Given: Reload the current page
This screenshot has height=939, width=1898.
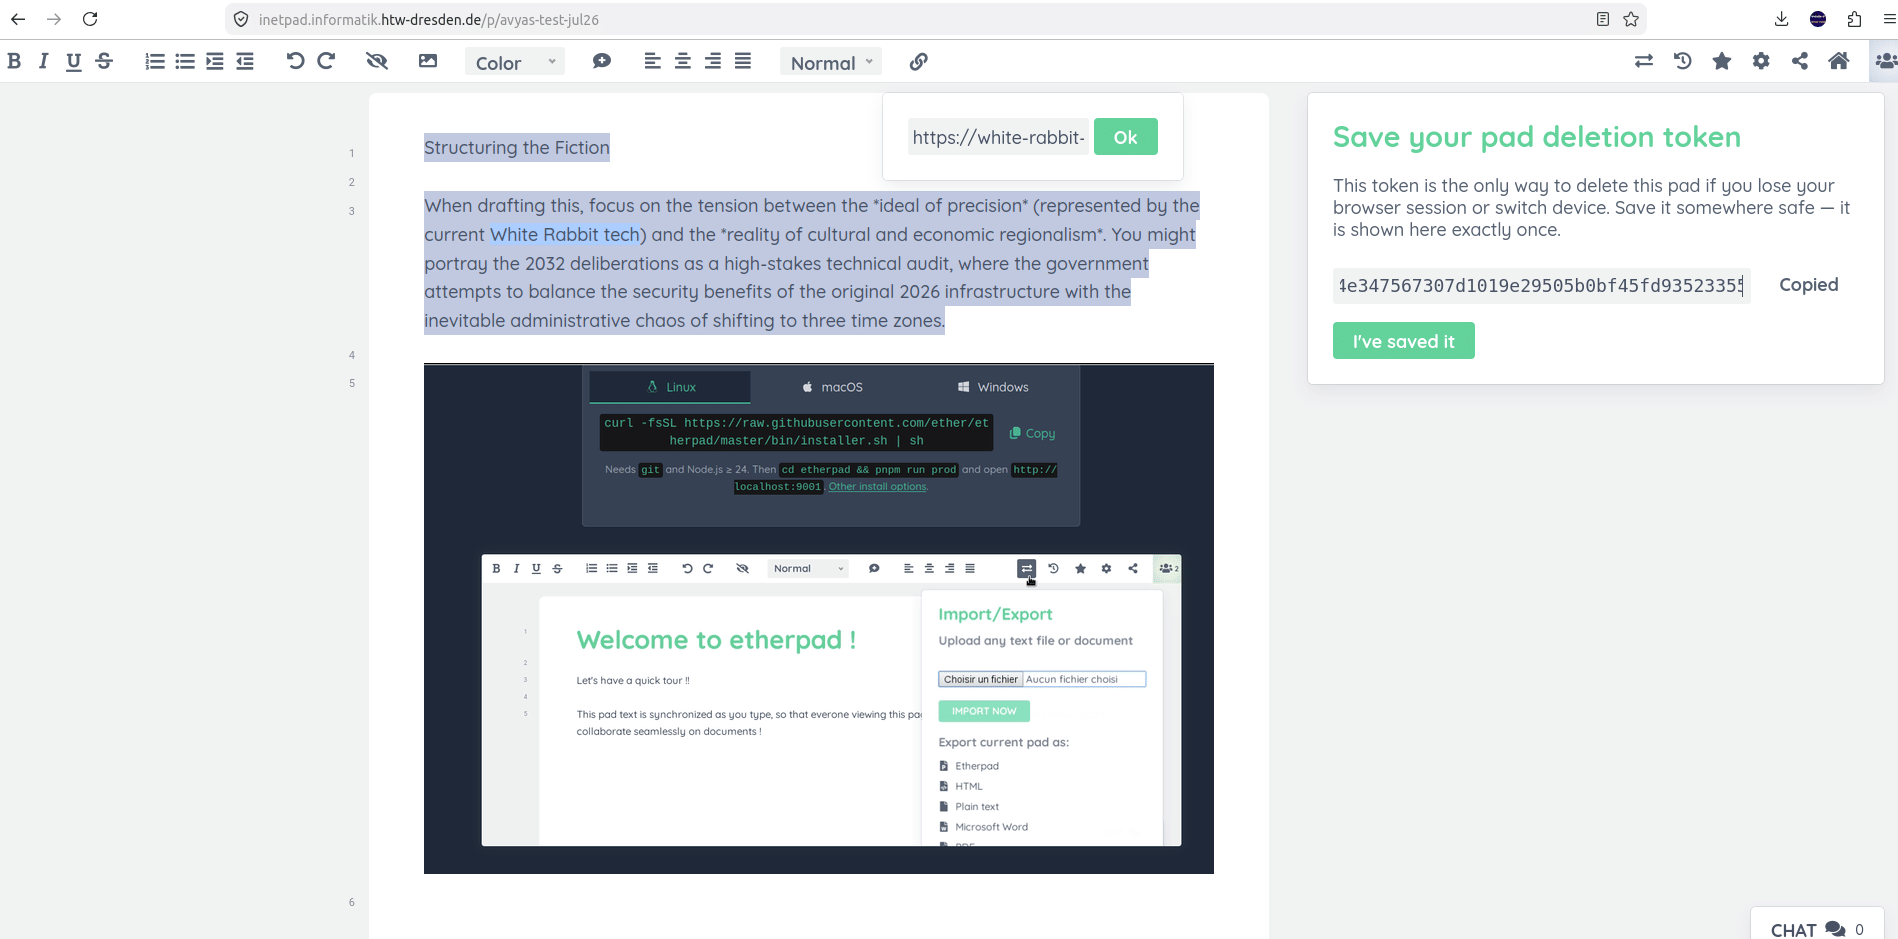Looking at the screenshot, I should pyautogui.click(x=90, y=19).
